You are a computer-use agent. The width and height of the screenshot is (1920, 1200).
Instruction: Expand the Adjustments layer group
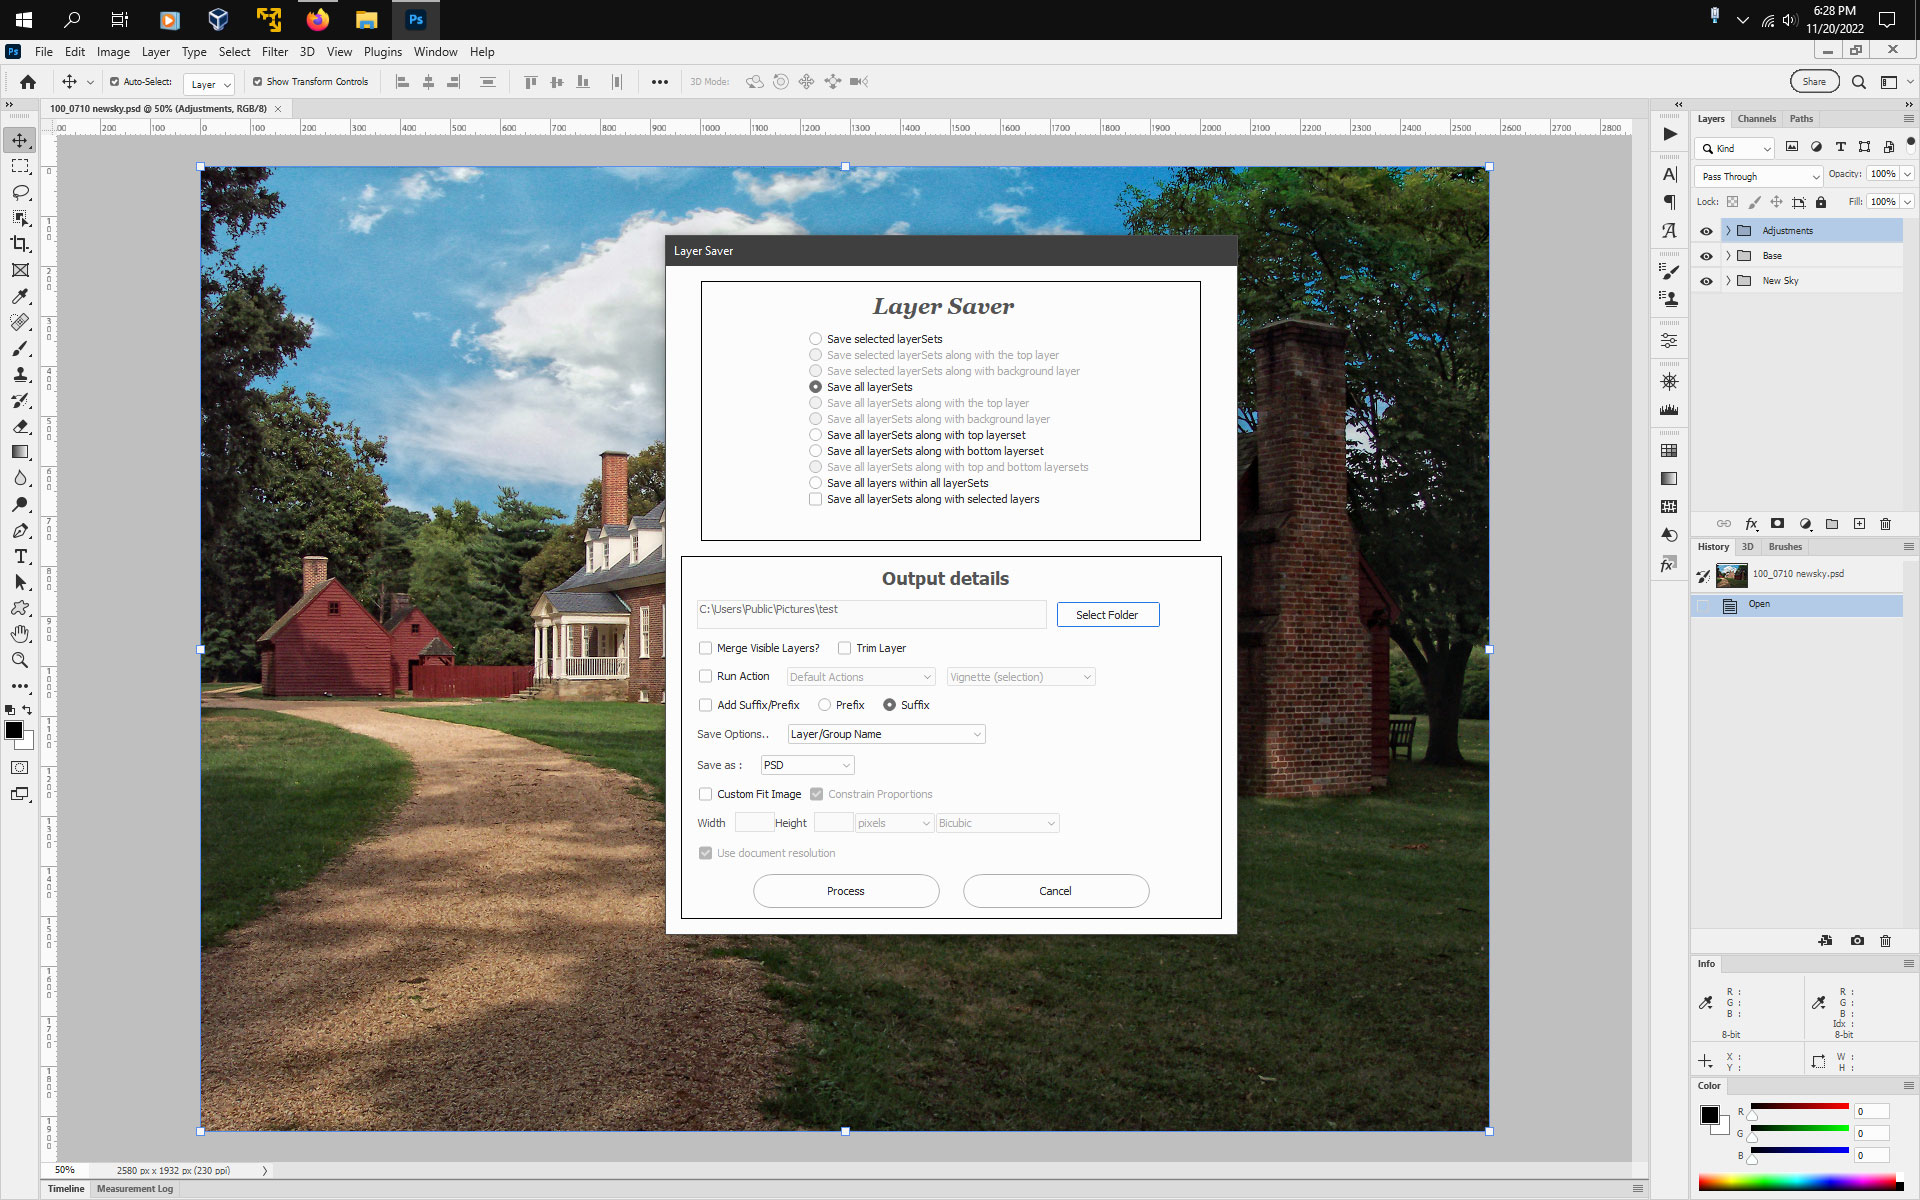coord(1727,230)
